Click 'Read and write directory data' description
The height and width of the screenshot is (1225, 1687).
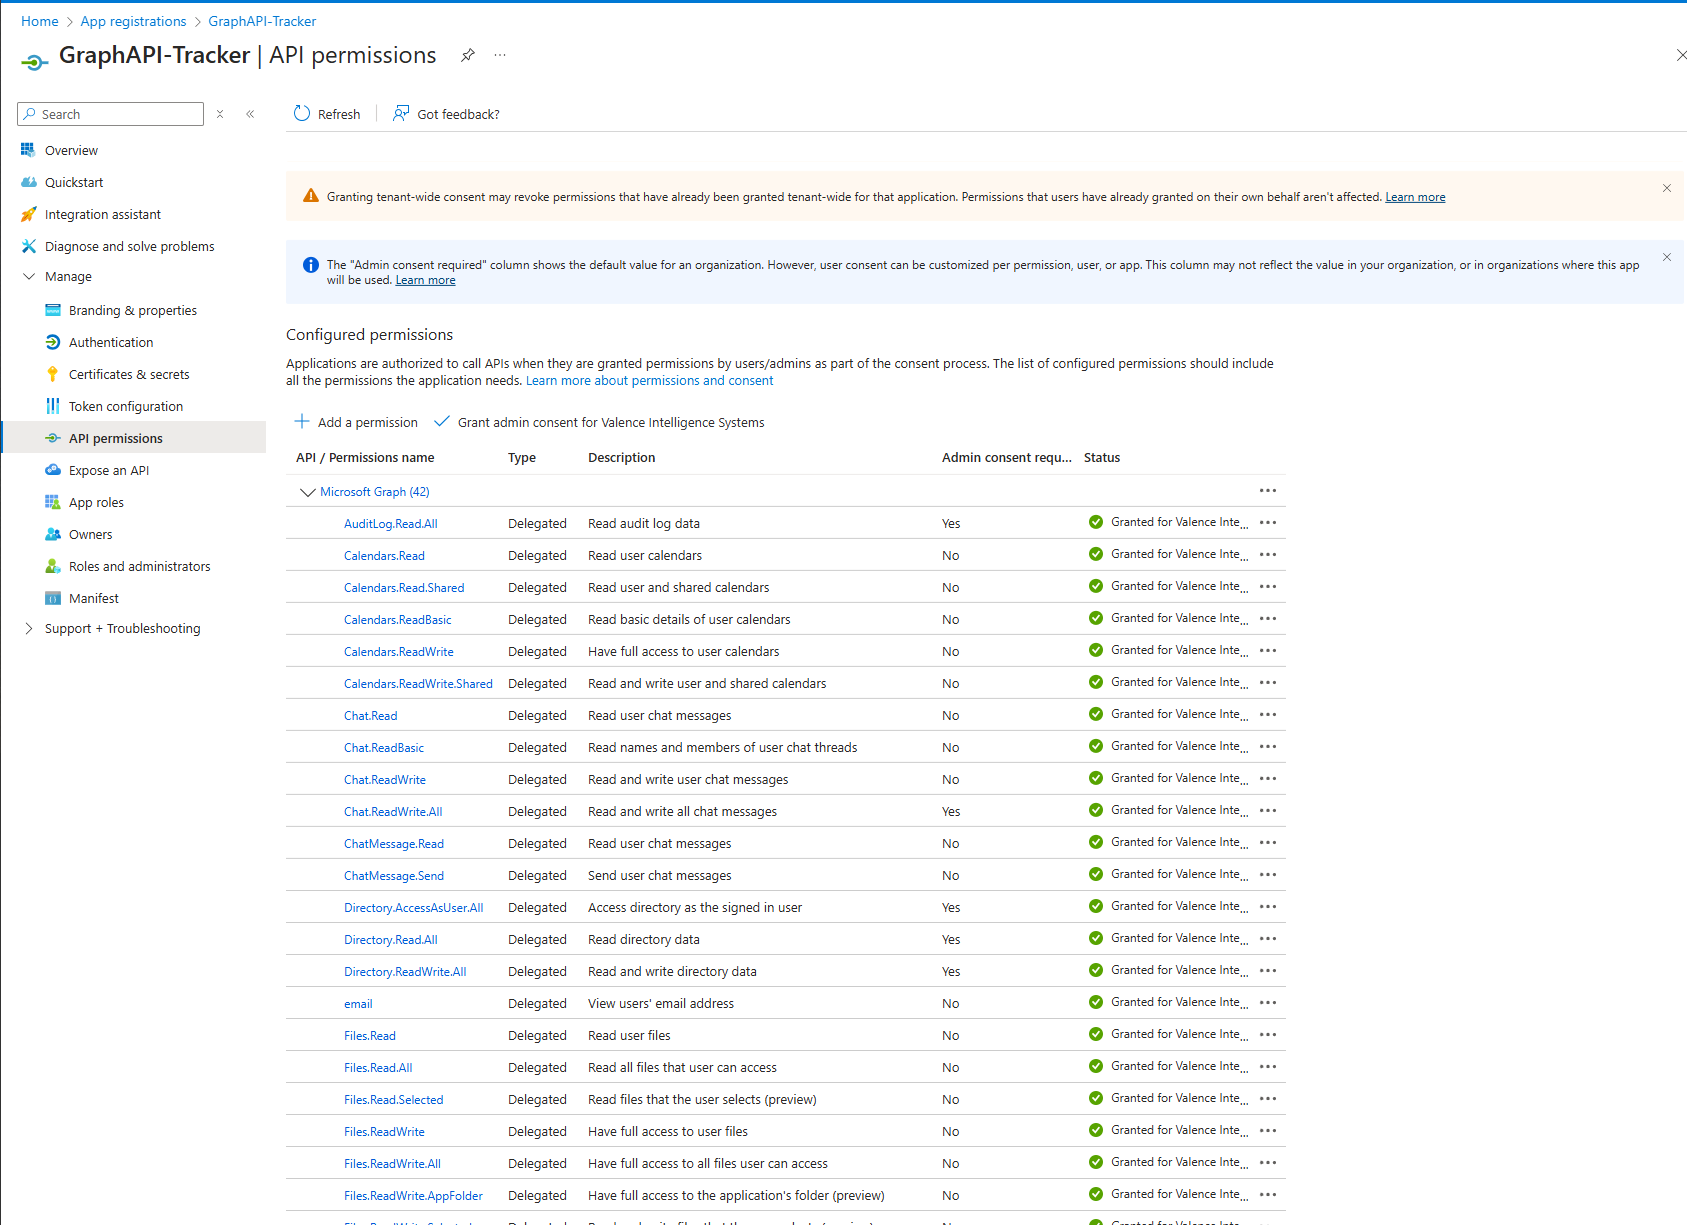(x=672, y=971)
